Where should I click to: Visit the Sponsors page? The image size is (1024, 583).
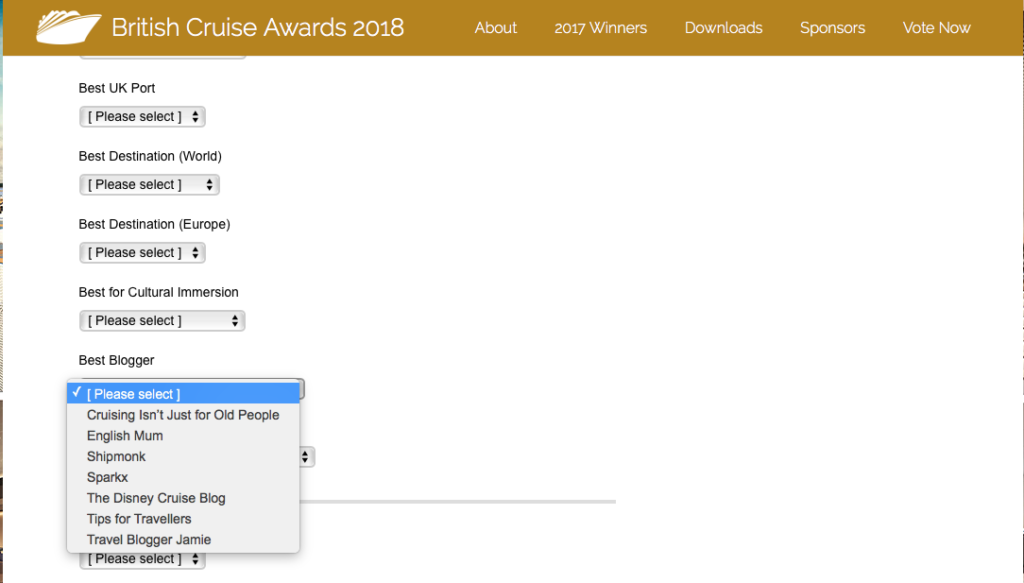(833, 27)
